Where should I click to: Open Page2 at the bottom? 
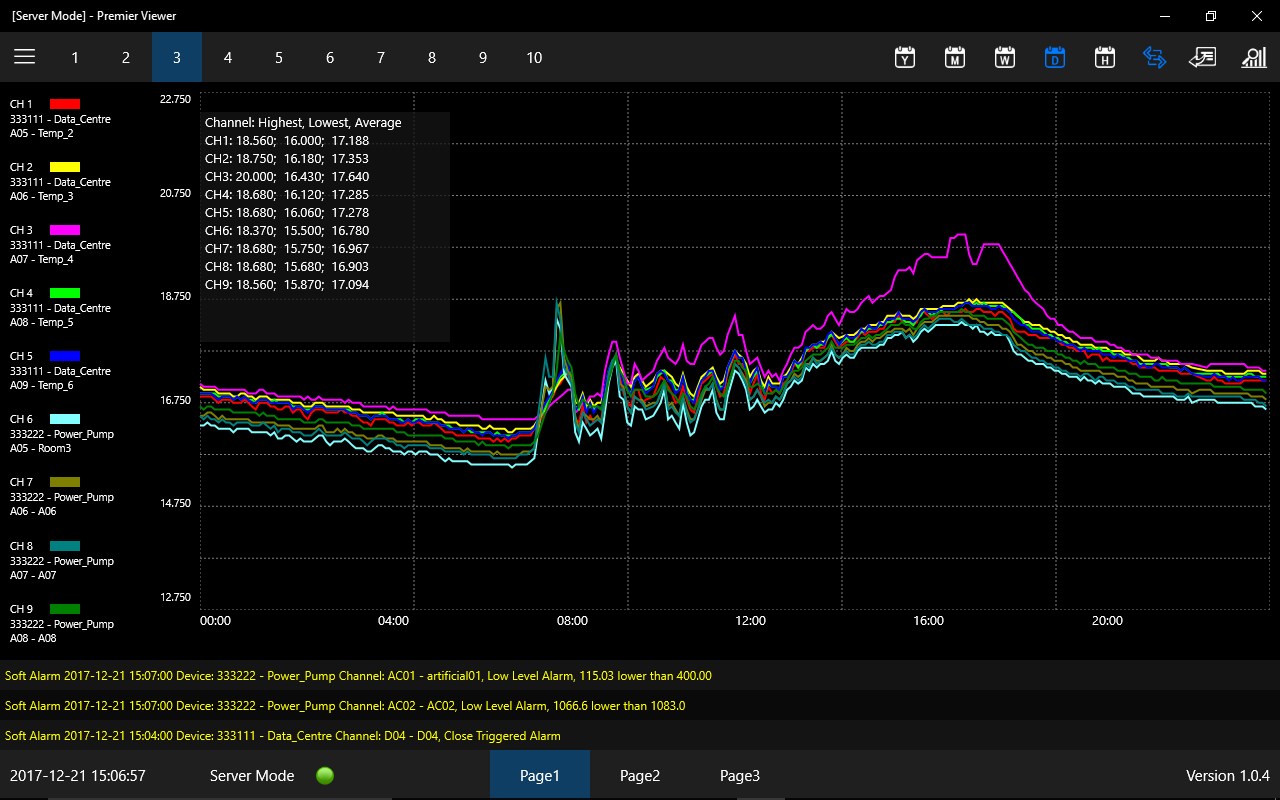[x=640, y=775]
